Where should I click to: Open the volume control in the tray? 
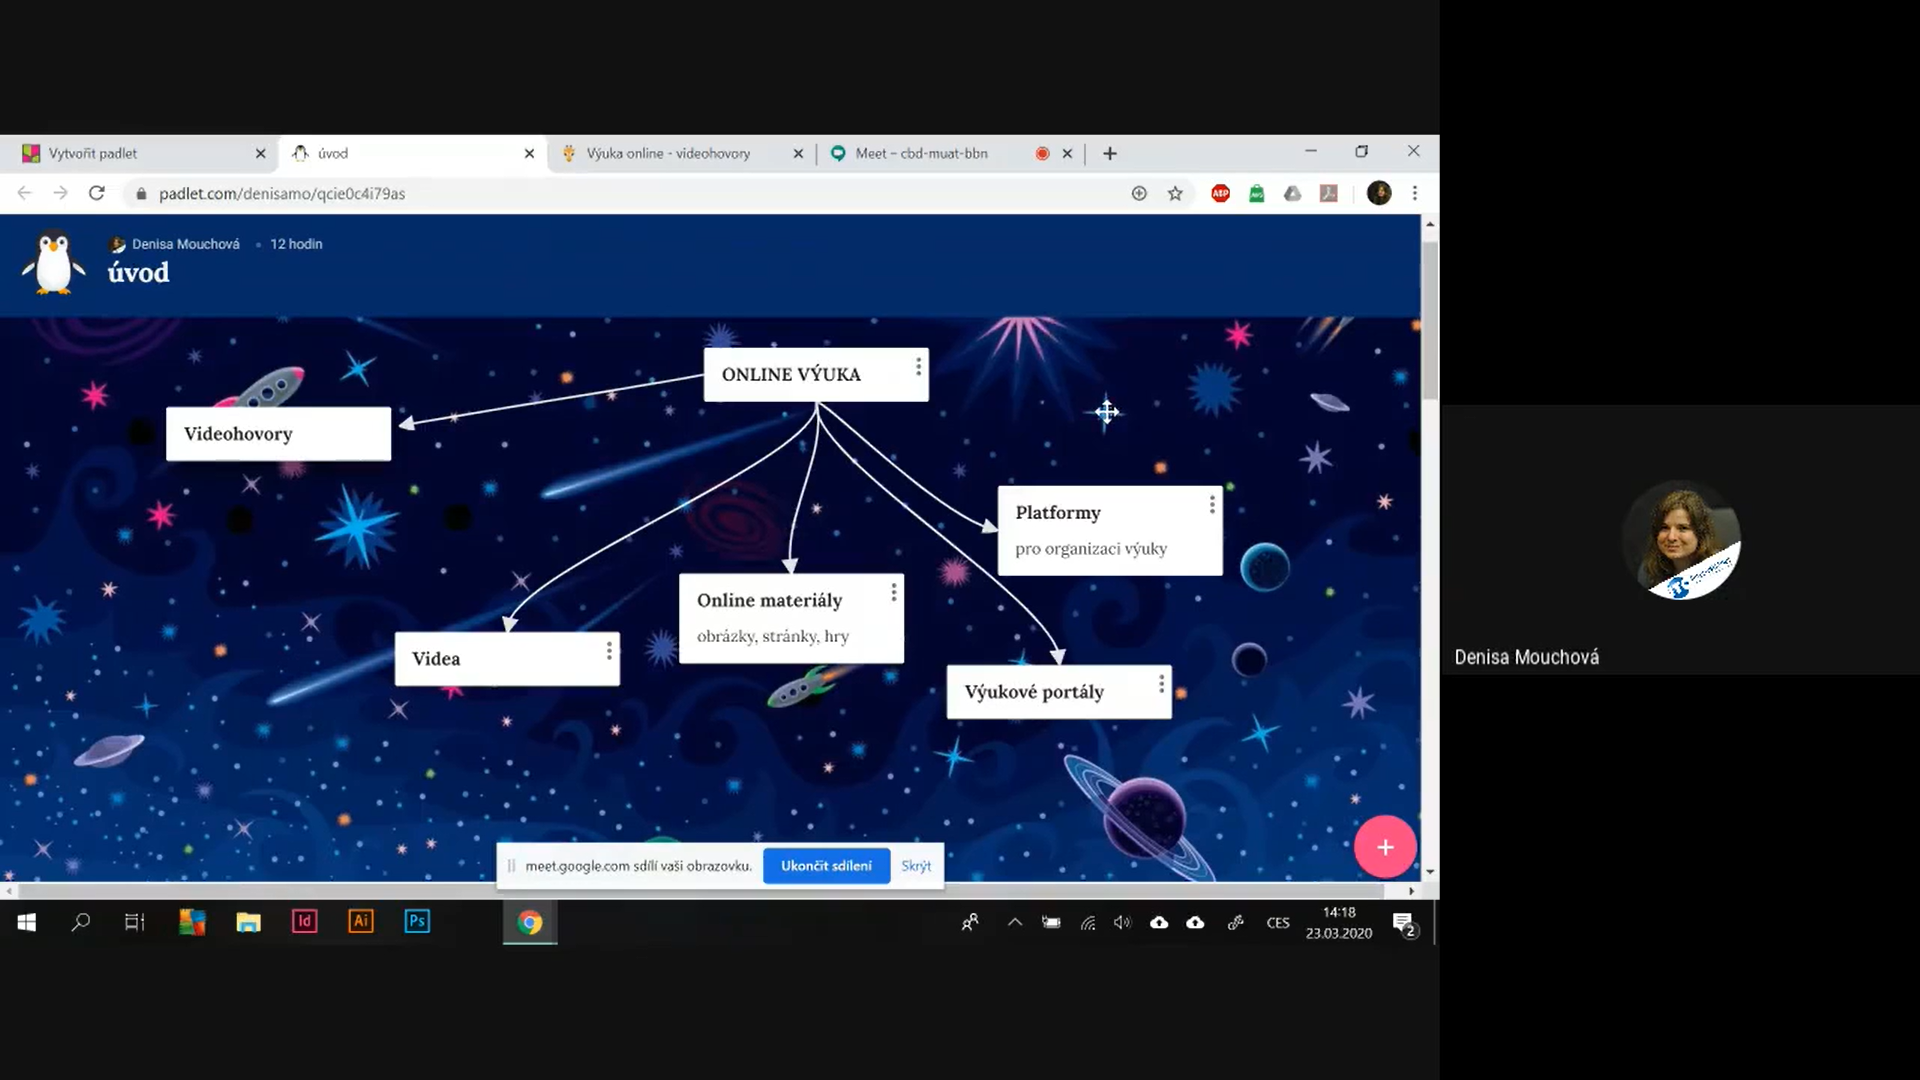coord(1122,922)
